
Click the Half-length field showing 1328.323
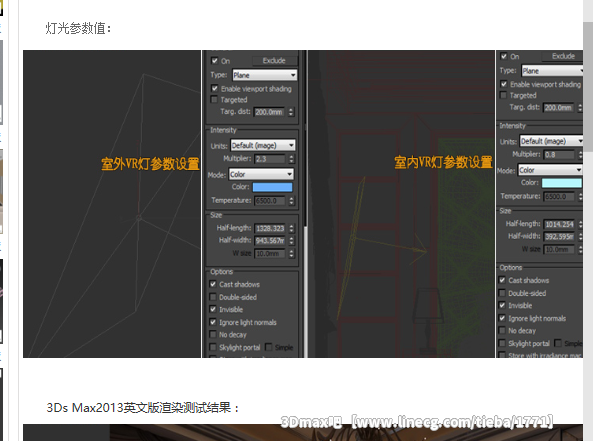point(270,228)
